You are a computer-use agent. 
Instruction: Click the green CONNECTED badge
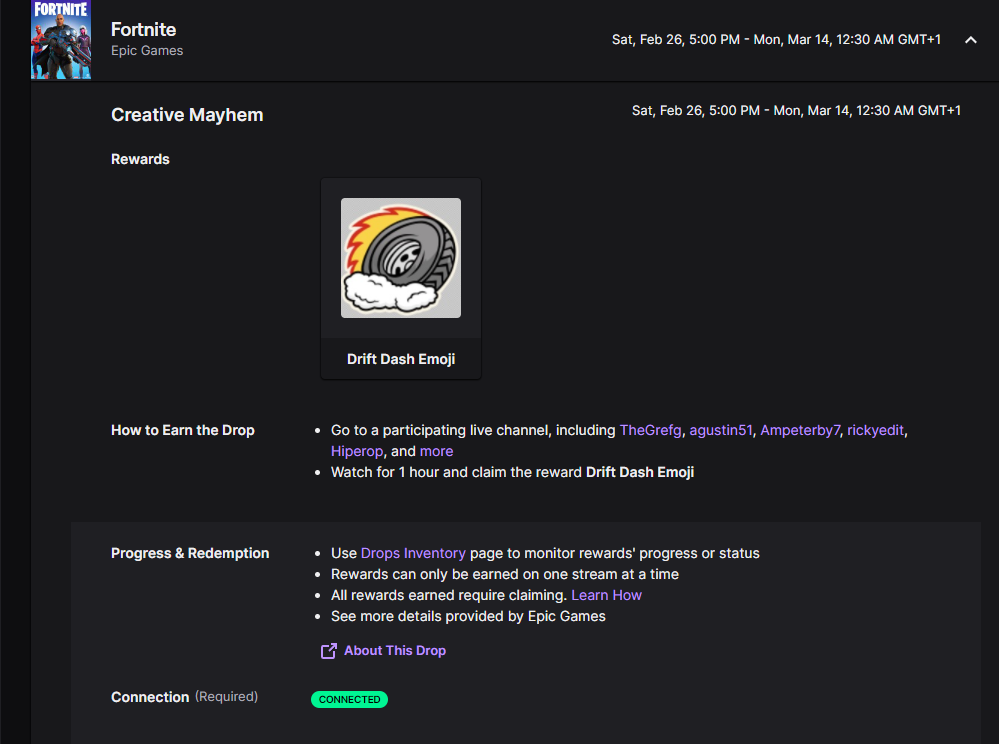(349, 700)
